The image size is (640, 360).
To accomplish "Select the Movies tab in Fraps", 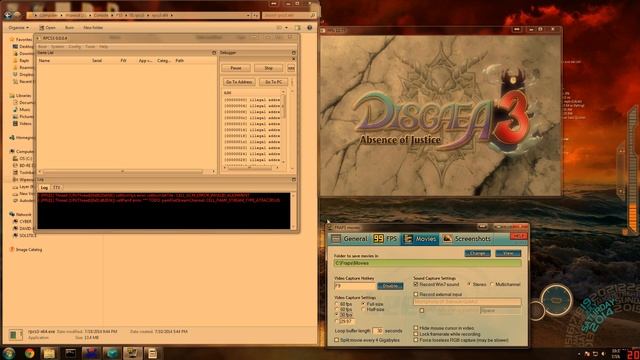I will [420, 239].
